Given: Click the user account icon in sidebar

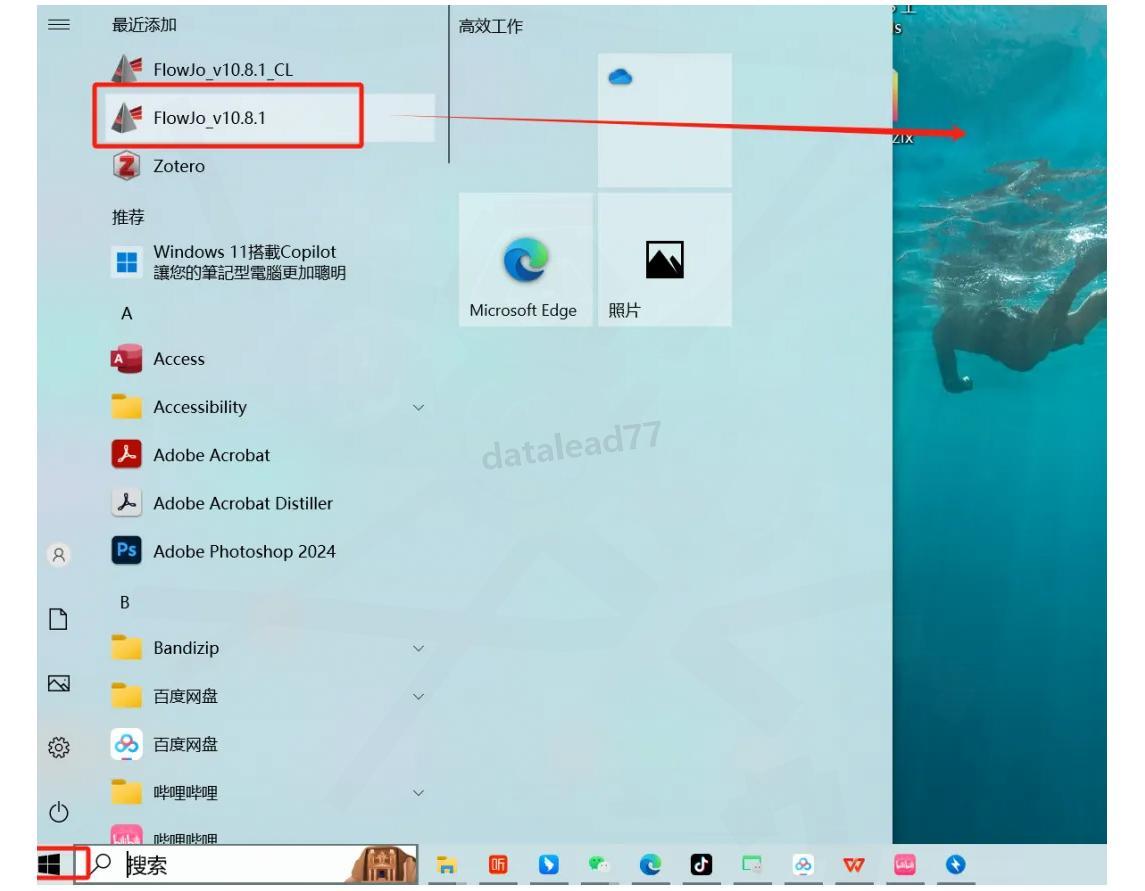Looking at the screenshot, I should click(59, 555).
